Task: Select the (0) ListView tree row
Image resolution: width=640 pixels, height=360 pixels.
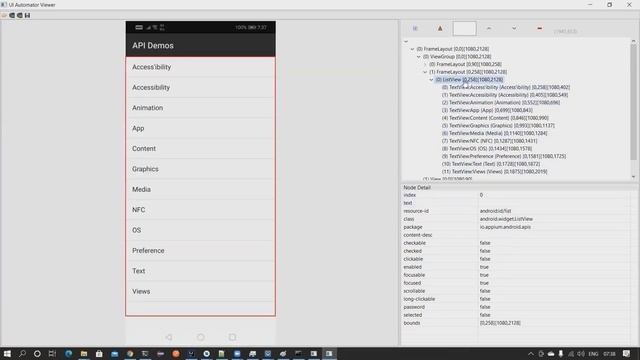Action: coord(469,80)
